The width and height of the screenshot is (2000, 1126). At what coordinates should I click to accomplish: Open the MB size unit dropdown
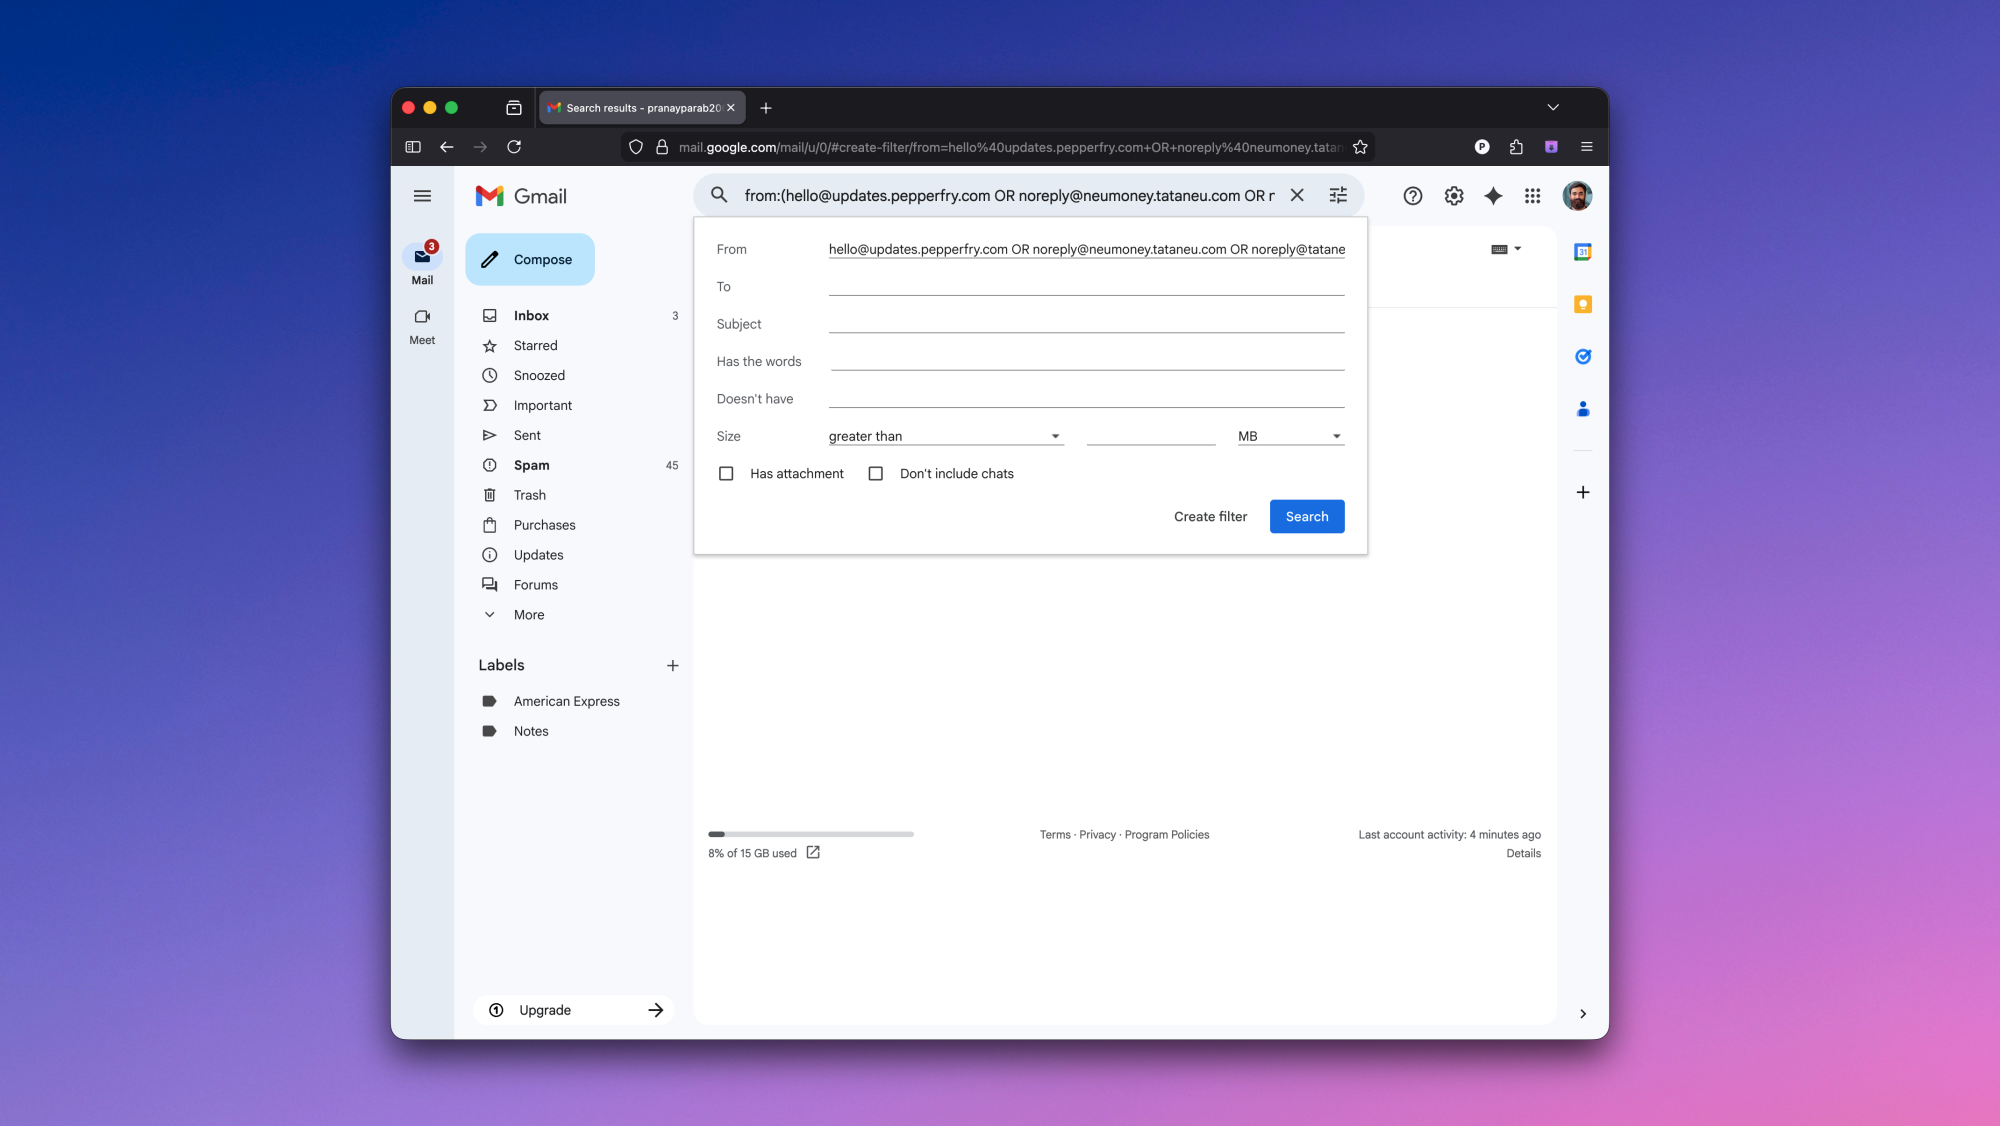[1289, 436]
